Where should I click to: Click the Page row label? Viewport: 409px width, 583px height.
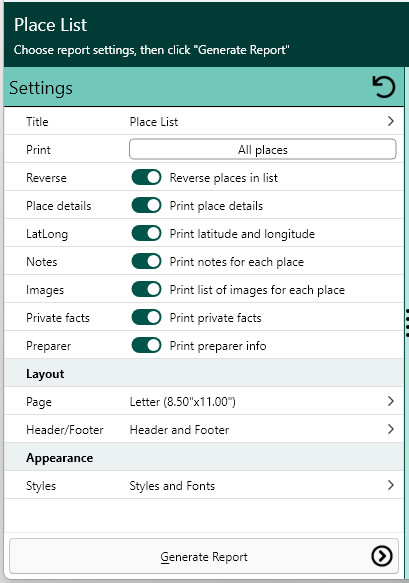(39, 402)
